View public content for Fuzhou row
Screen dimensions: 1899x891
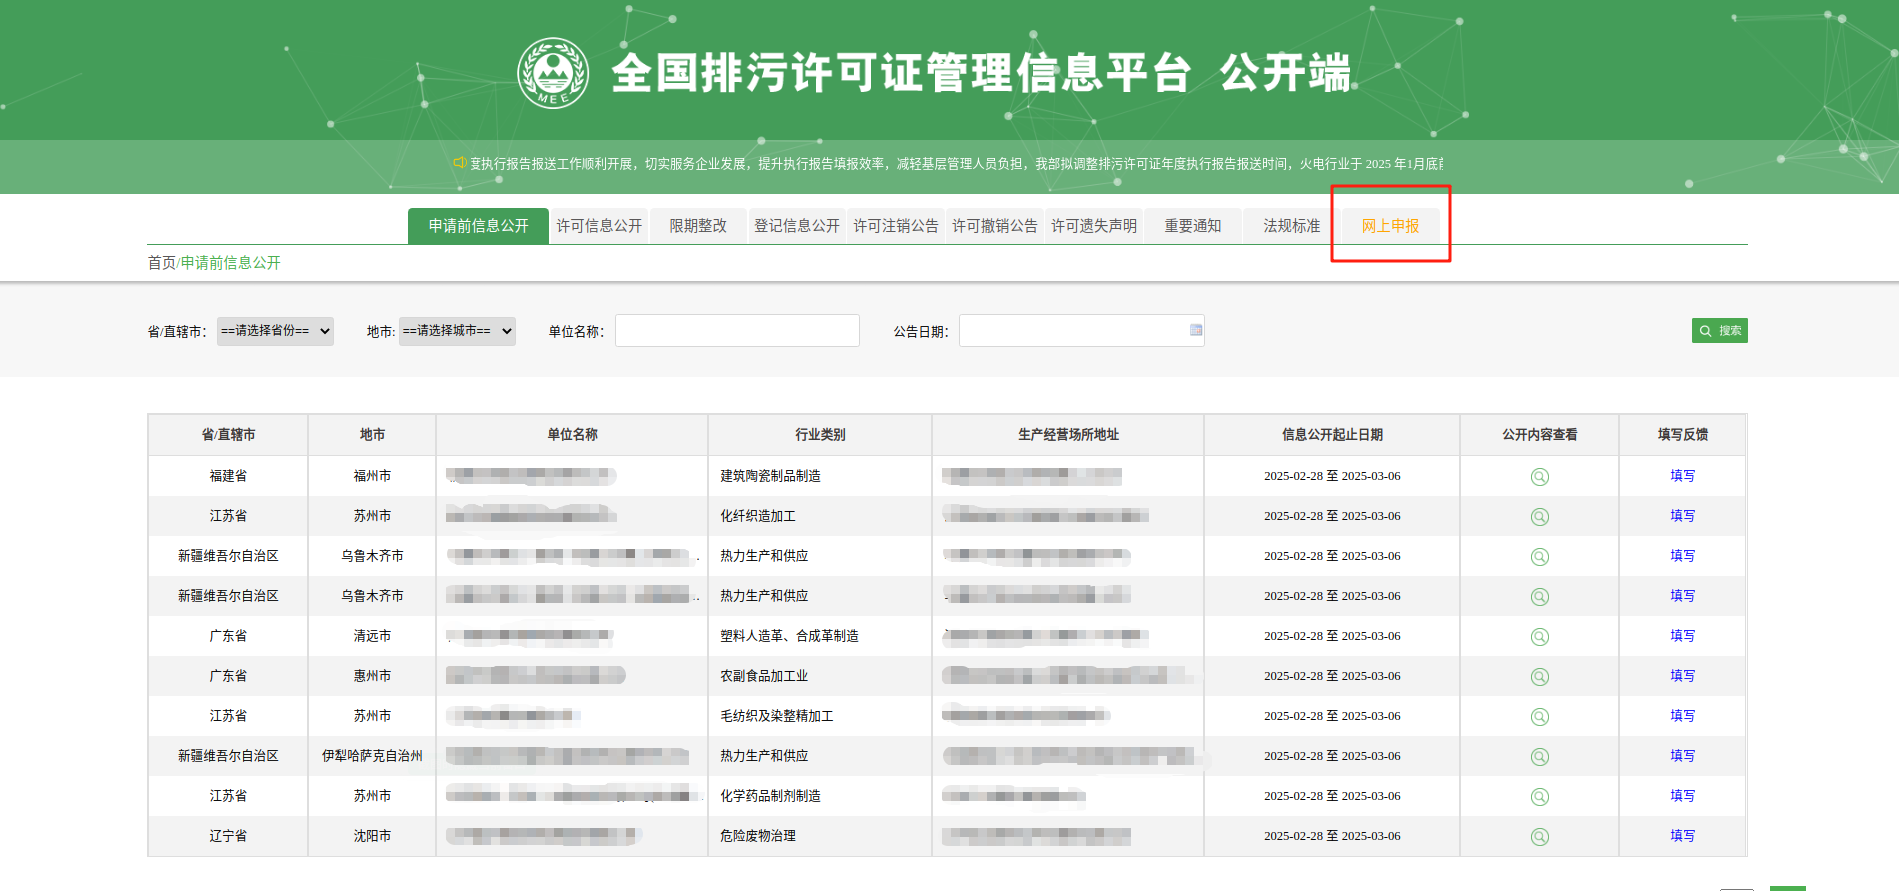1539,477
